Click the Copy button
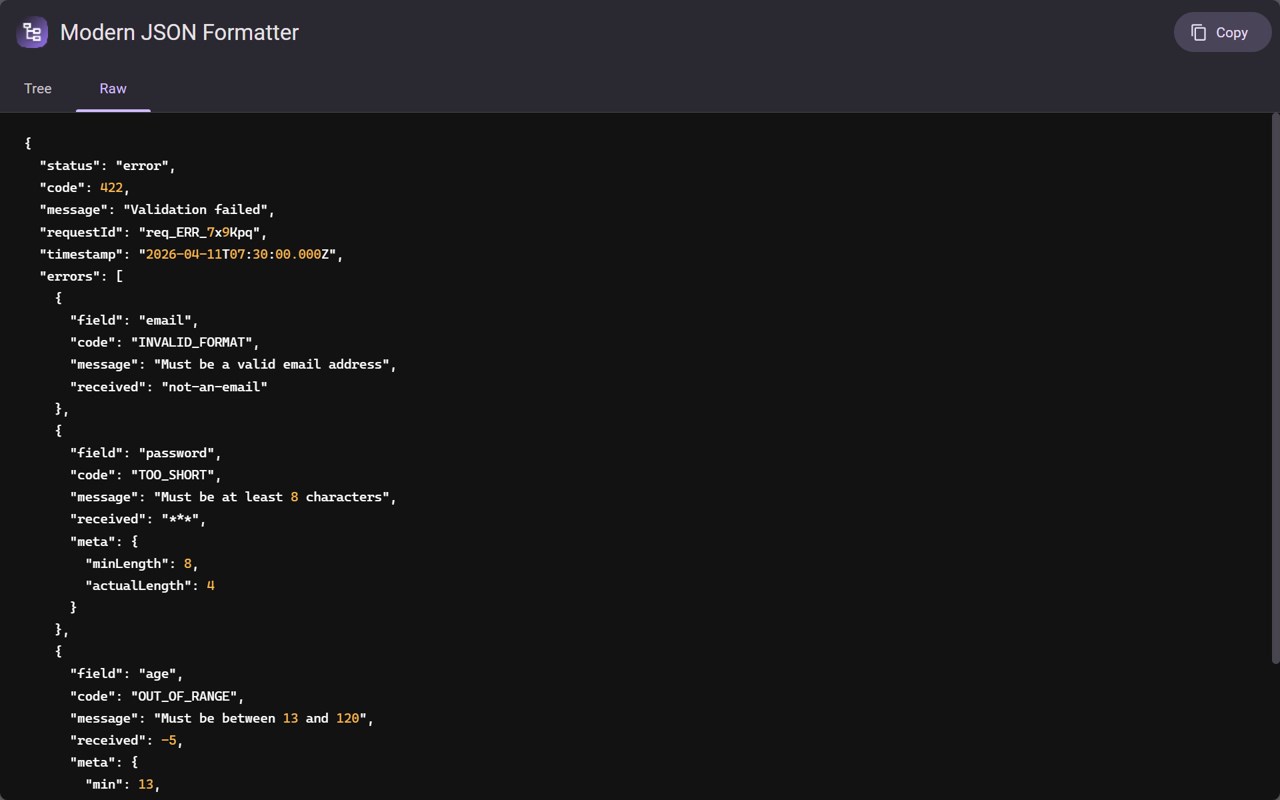1280x800 pixels. pos(1222,32)
